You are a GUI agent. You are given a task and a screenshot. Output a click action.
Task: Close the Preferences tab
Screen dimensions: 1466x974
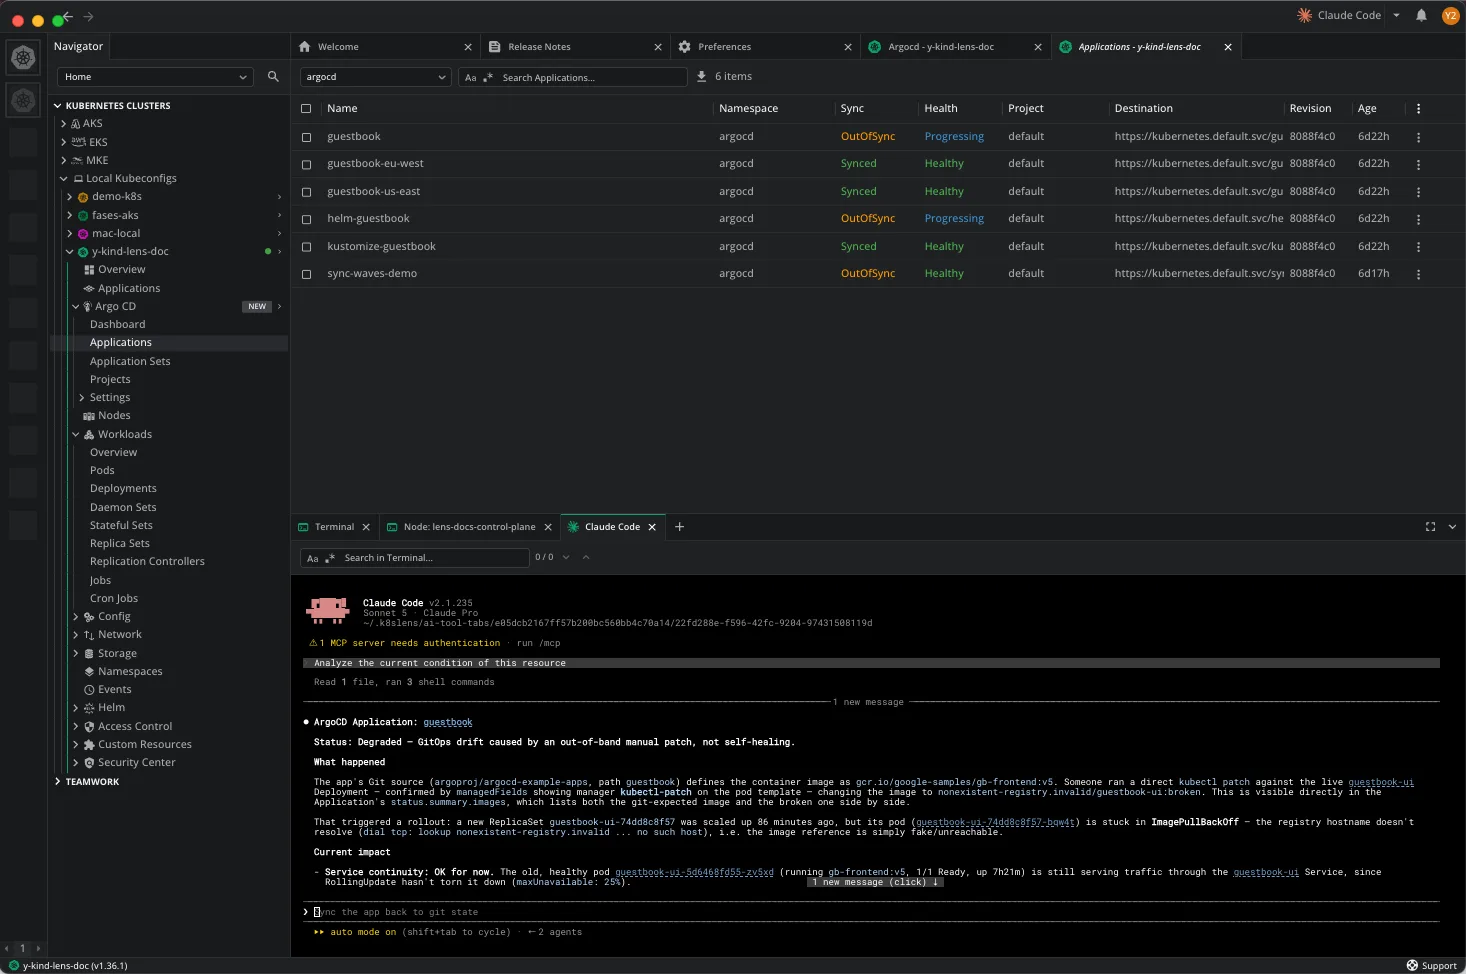coord(848,47)
